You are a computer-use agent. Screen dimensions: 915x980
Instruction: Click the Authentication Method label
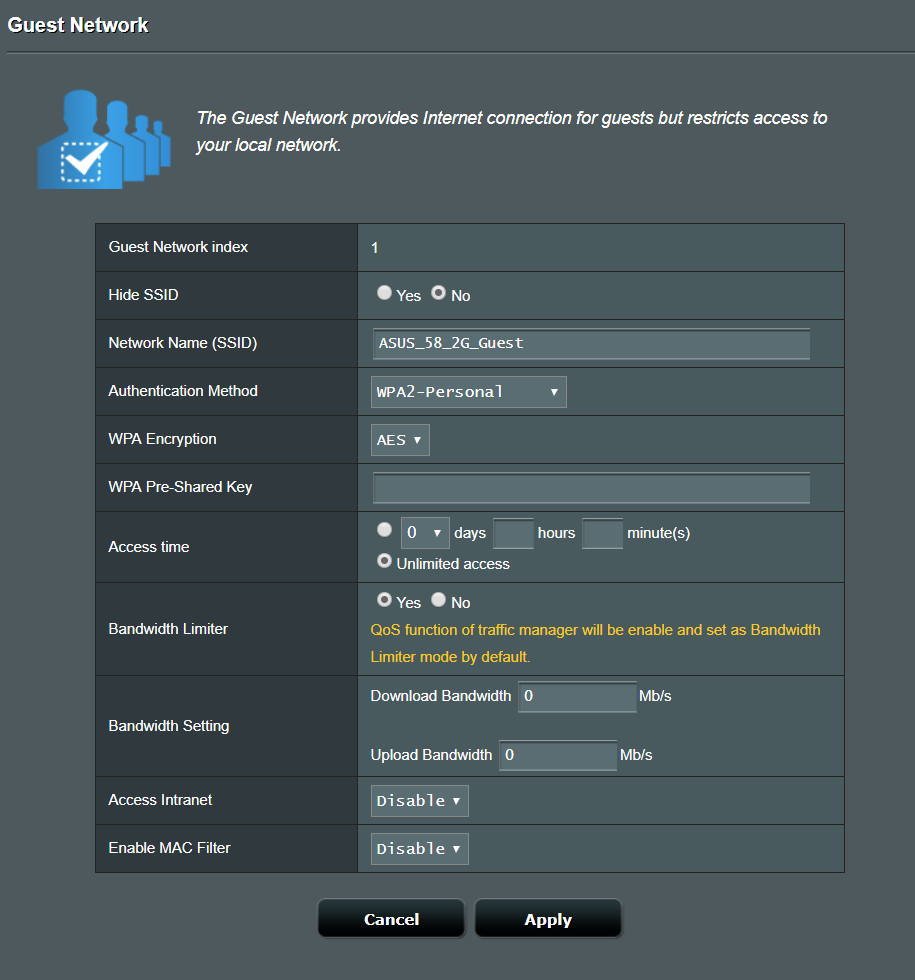[182, 391]
